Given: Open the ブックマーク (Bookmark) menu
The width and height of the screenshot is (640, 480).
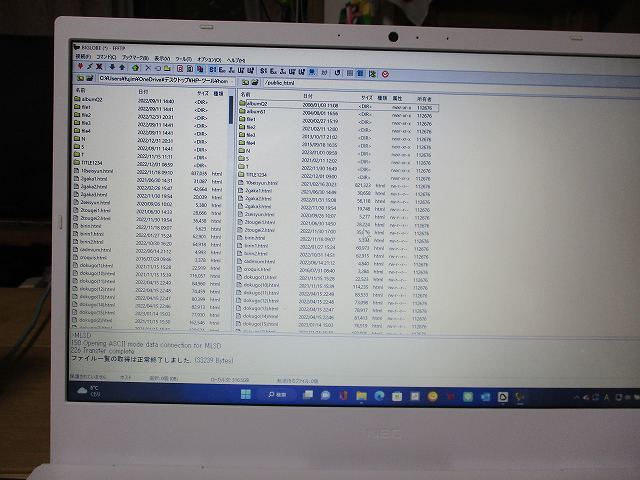Looking at the screenshot, I should pos(136,57).
